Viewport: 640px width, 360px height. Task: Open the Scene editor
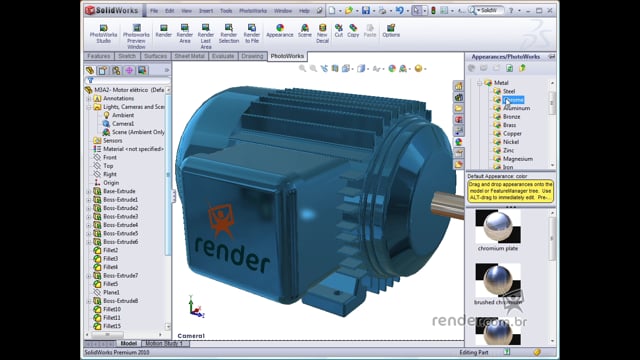coord(304,31)
